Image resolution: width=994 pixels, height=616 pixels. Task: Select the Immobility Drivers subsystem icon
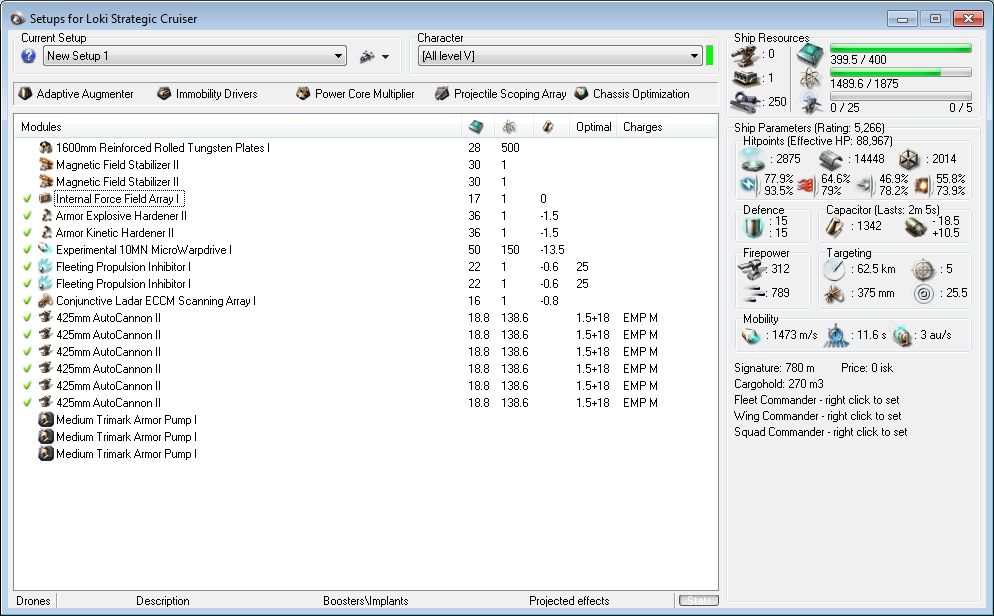coord(164,94)
